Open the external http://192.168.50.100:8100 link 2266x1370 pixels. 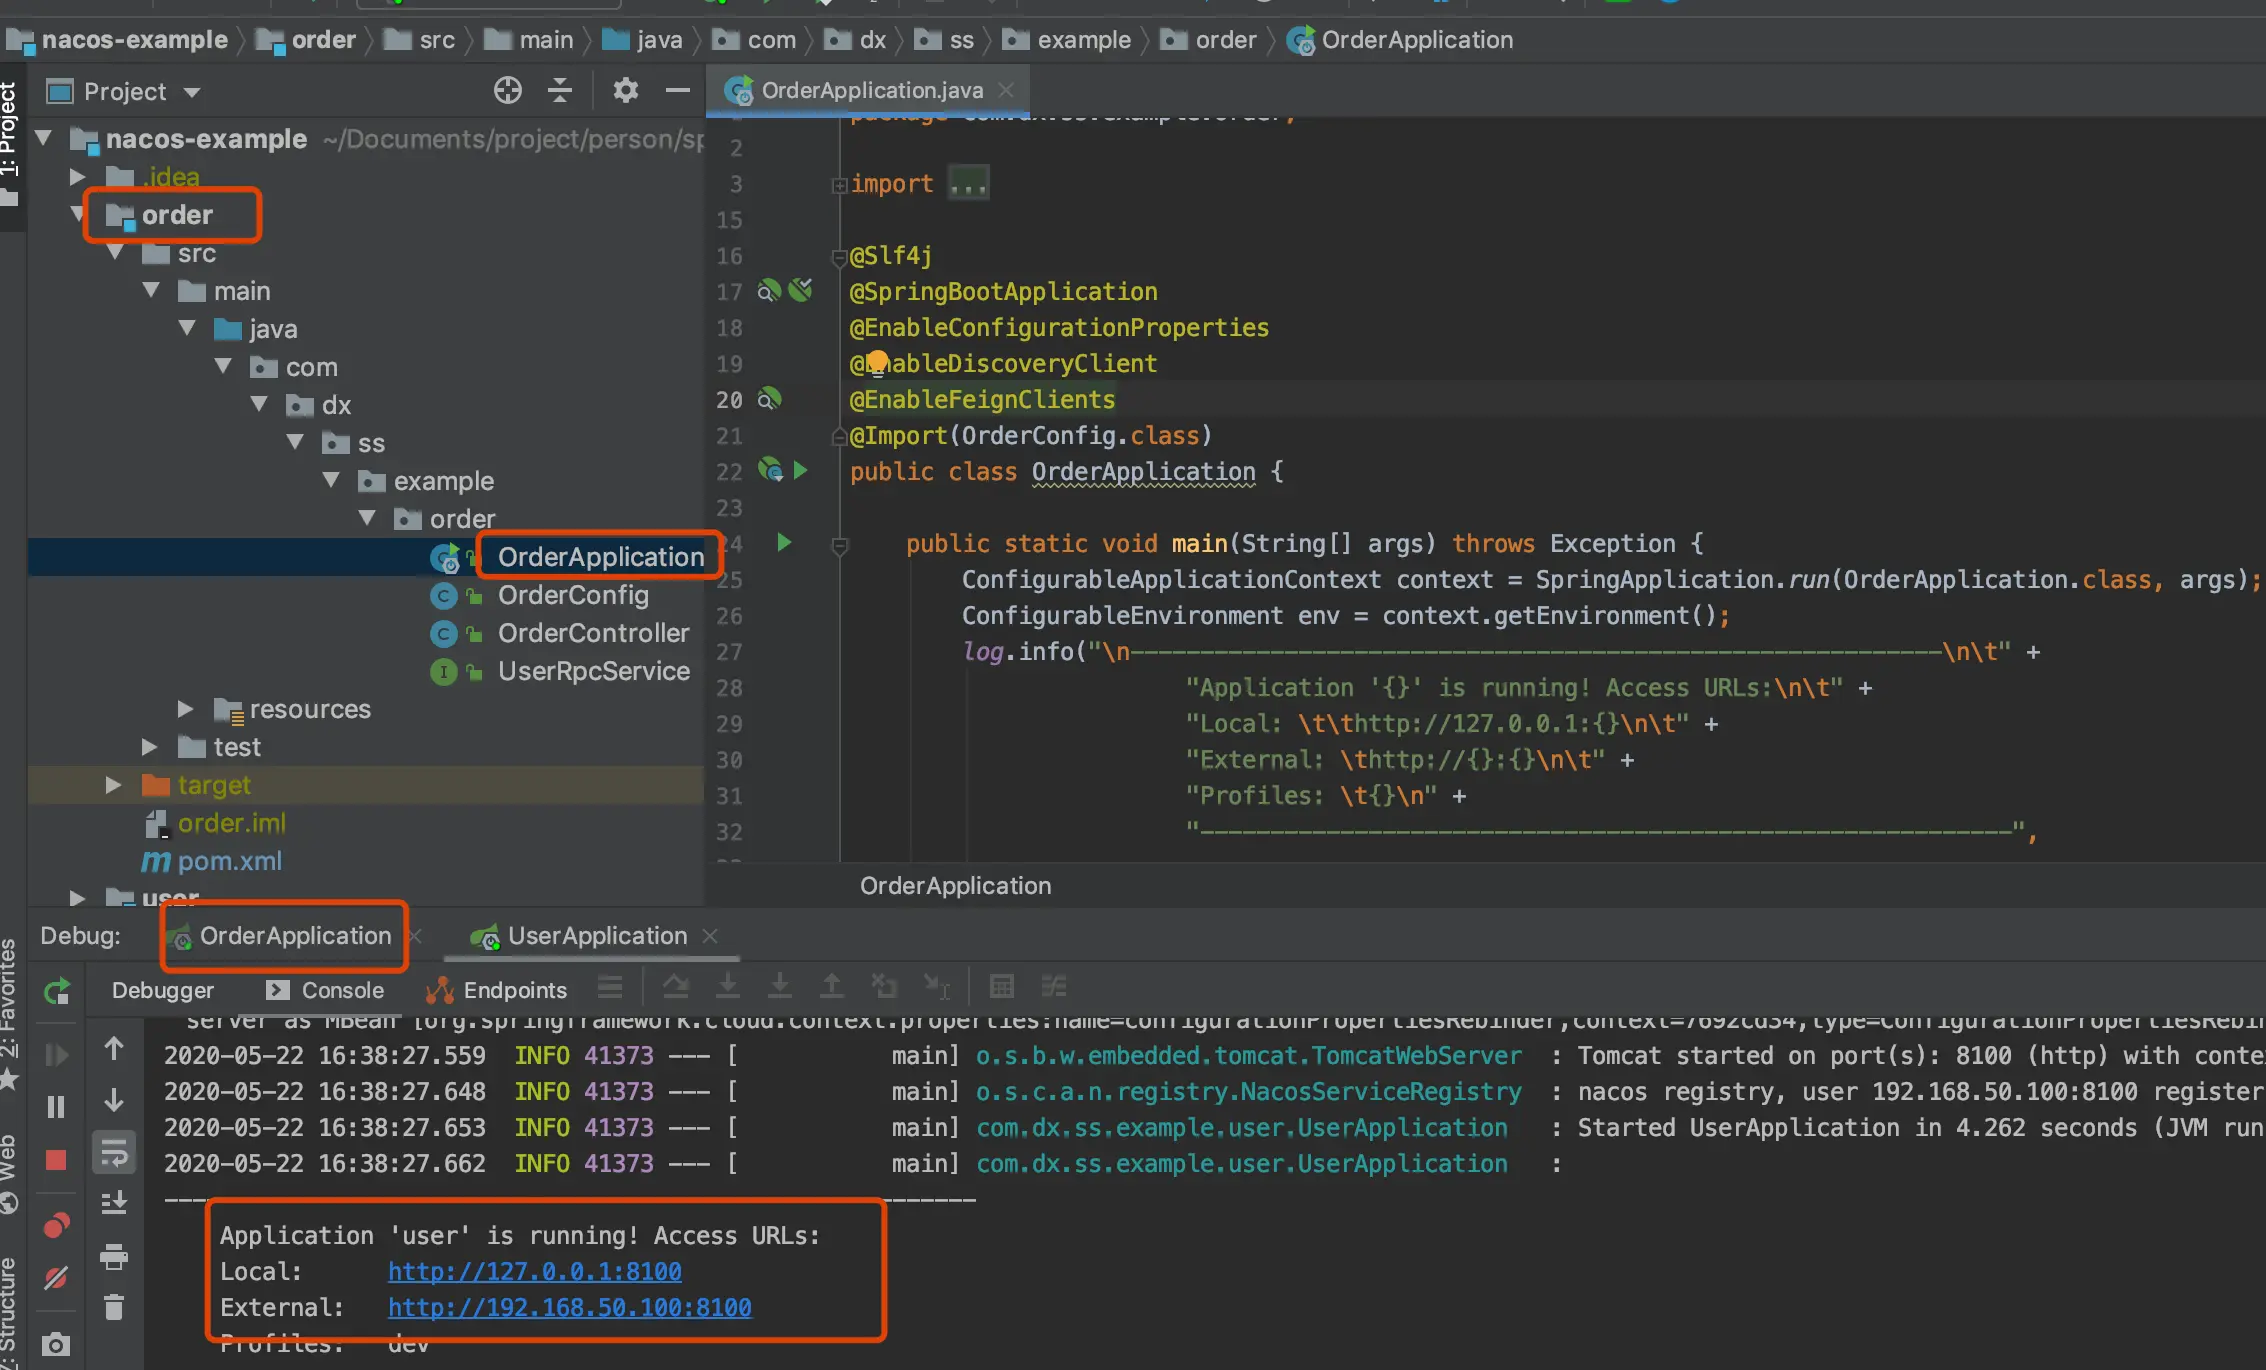click(569, 1307)
